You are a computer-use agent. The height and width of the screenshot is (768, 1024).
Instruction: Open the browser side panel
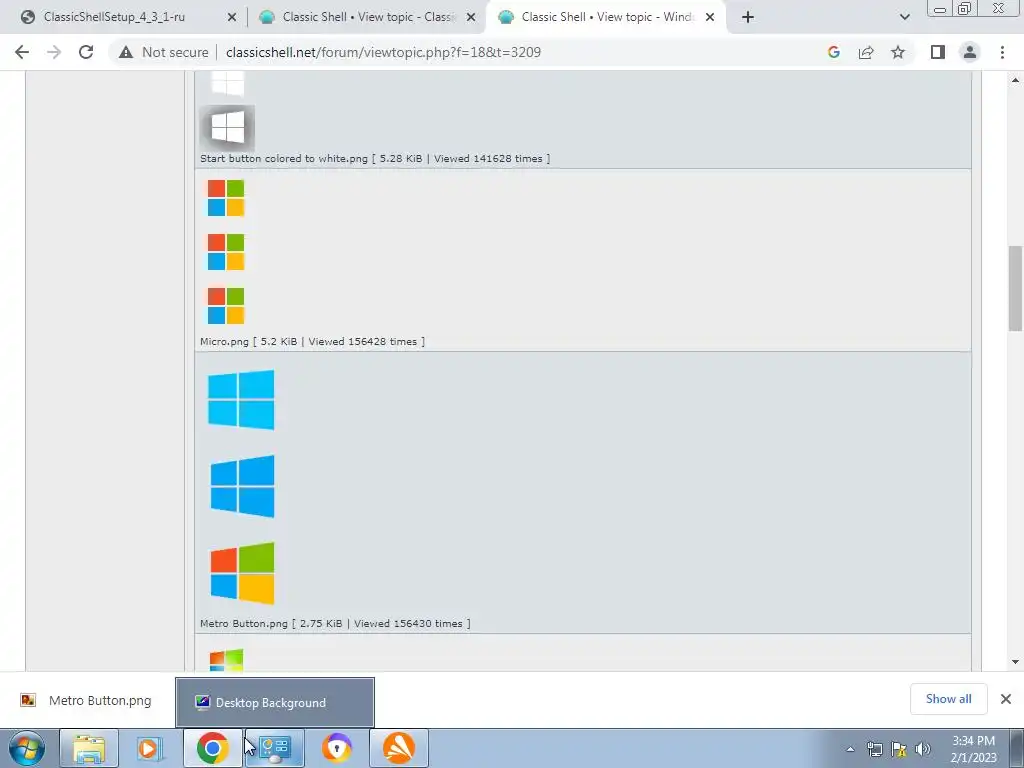[938, 52]
